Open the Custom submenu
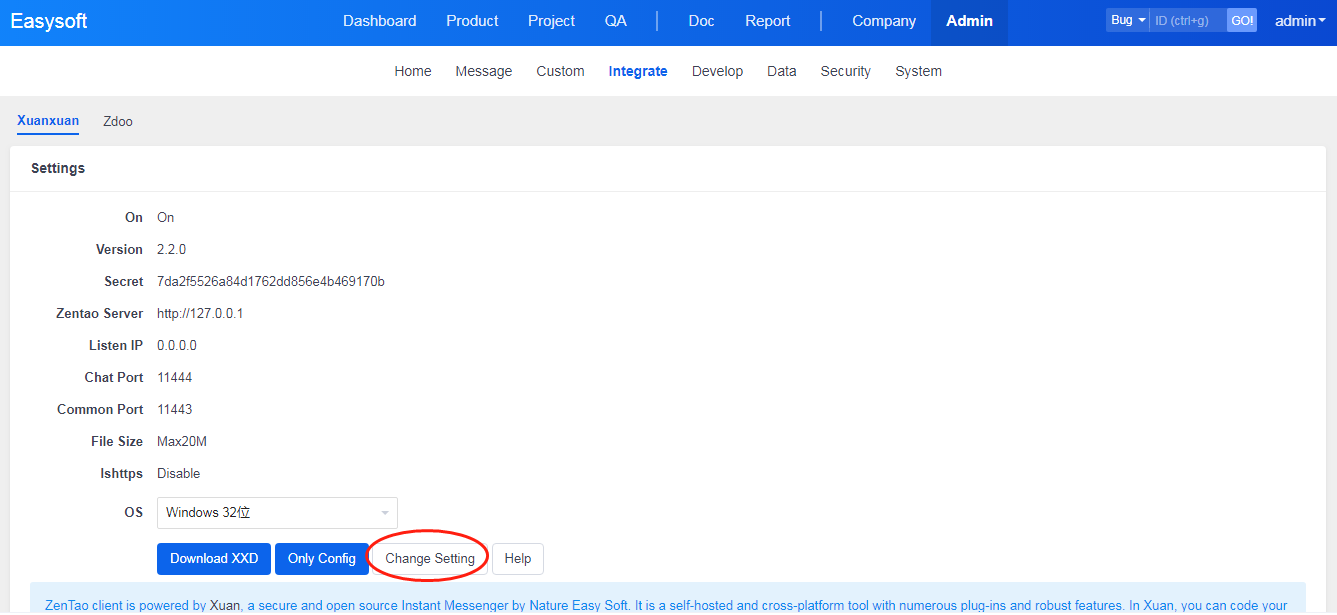 [x=560, y=71]
